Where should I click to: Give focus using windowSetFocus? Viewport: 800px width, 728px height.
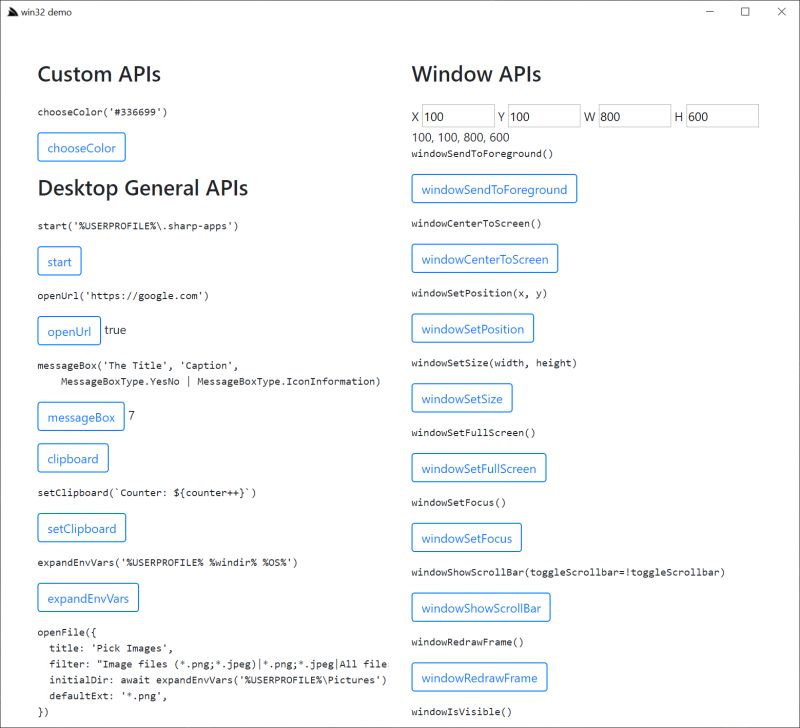[467, 537]
